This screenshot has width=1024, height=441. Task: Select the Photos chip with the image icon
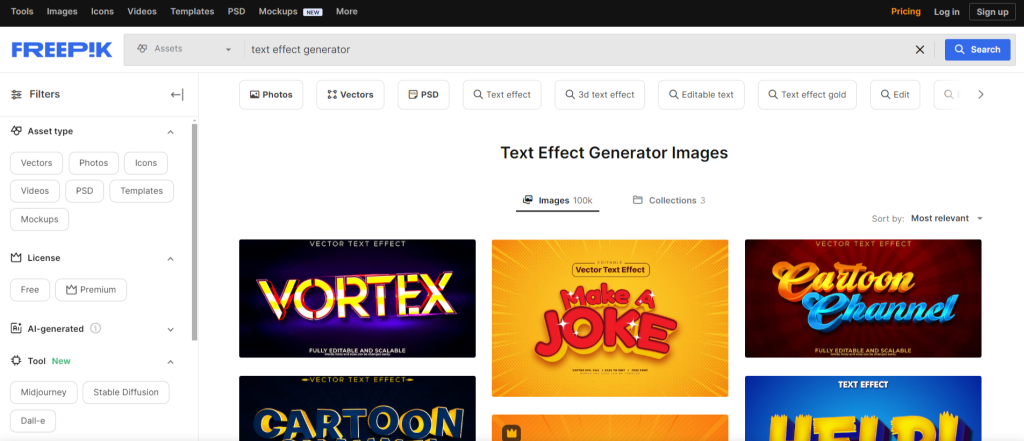(x=271, y=95)
